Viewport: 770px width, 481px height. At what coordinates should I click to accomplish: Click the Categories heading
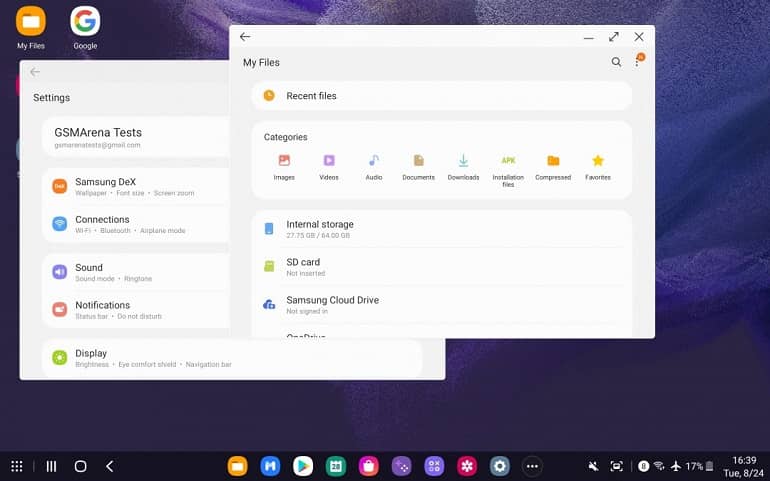pos(285,137)
